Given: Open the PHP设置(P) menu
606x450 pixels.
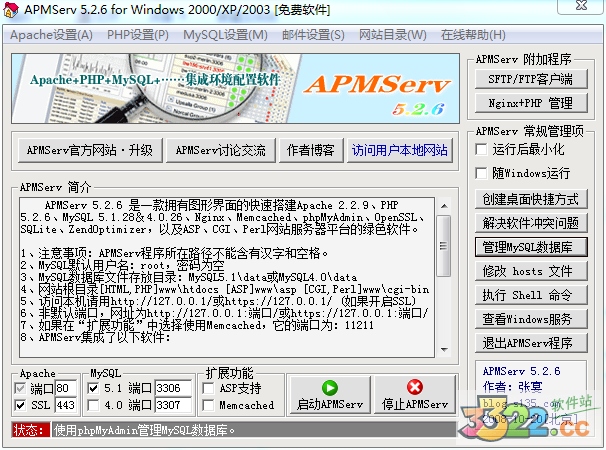Looking at the screenshot, I should tap(138, 35).
